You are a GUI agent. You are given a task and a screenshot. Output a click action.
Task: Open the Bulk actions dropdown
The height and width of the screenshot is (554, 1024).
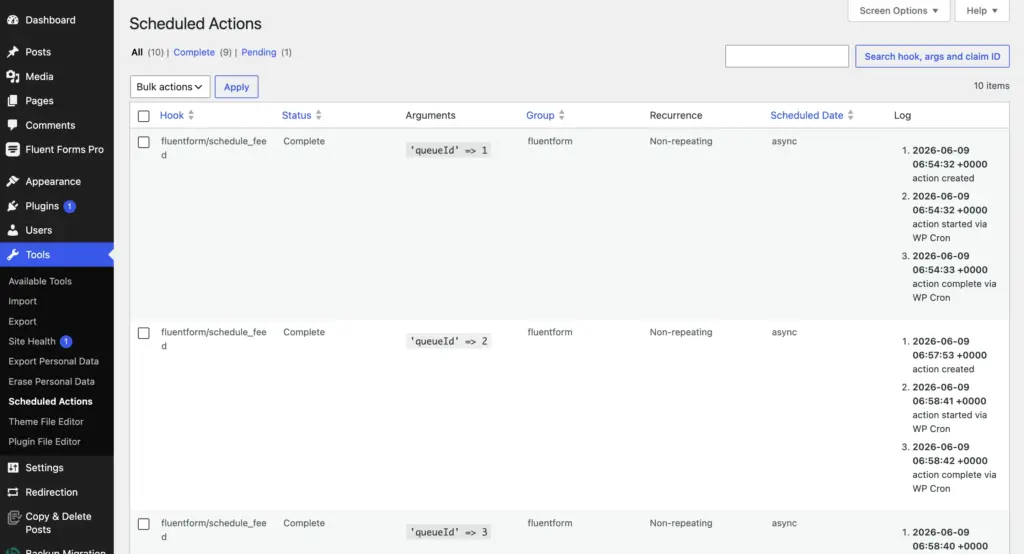[x=170, y=87]
